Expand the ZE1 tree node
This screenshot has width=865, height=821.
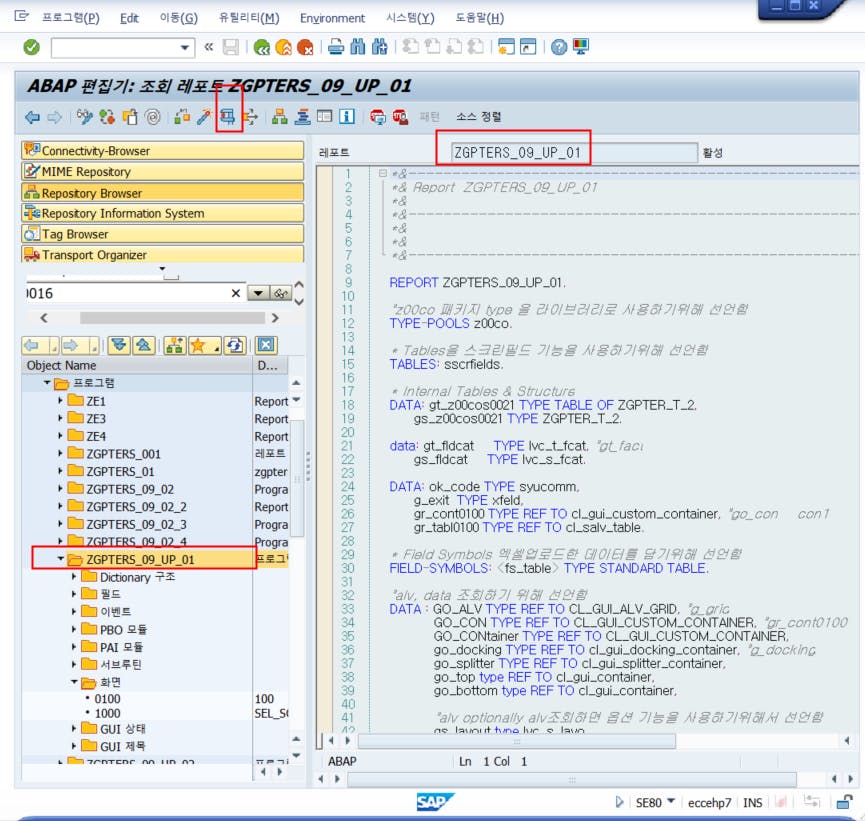tap(60, 401)
